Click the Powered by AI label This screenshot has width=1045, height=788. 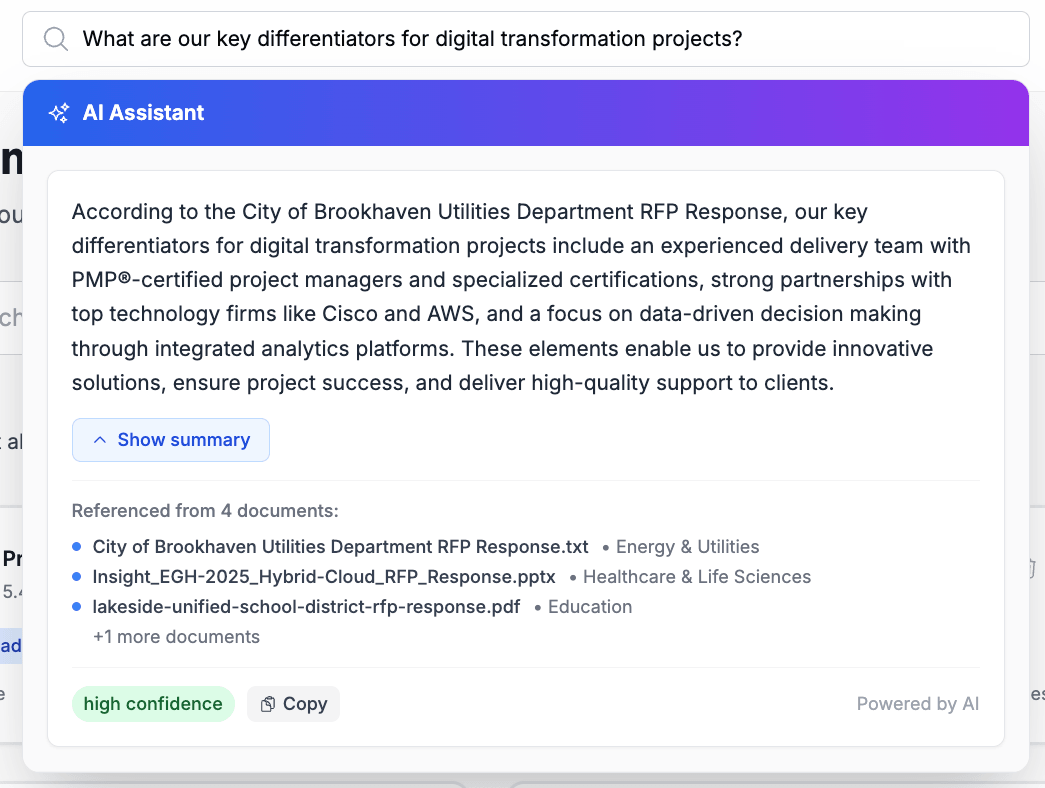(x=917, y=703)
